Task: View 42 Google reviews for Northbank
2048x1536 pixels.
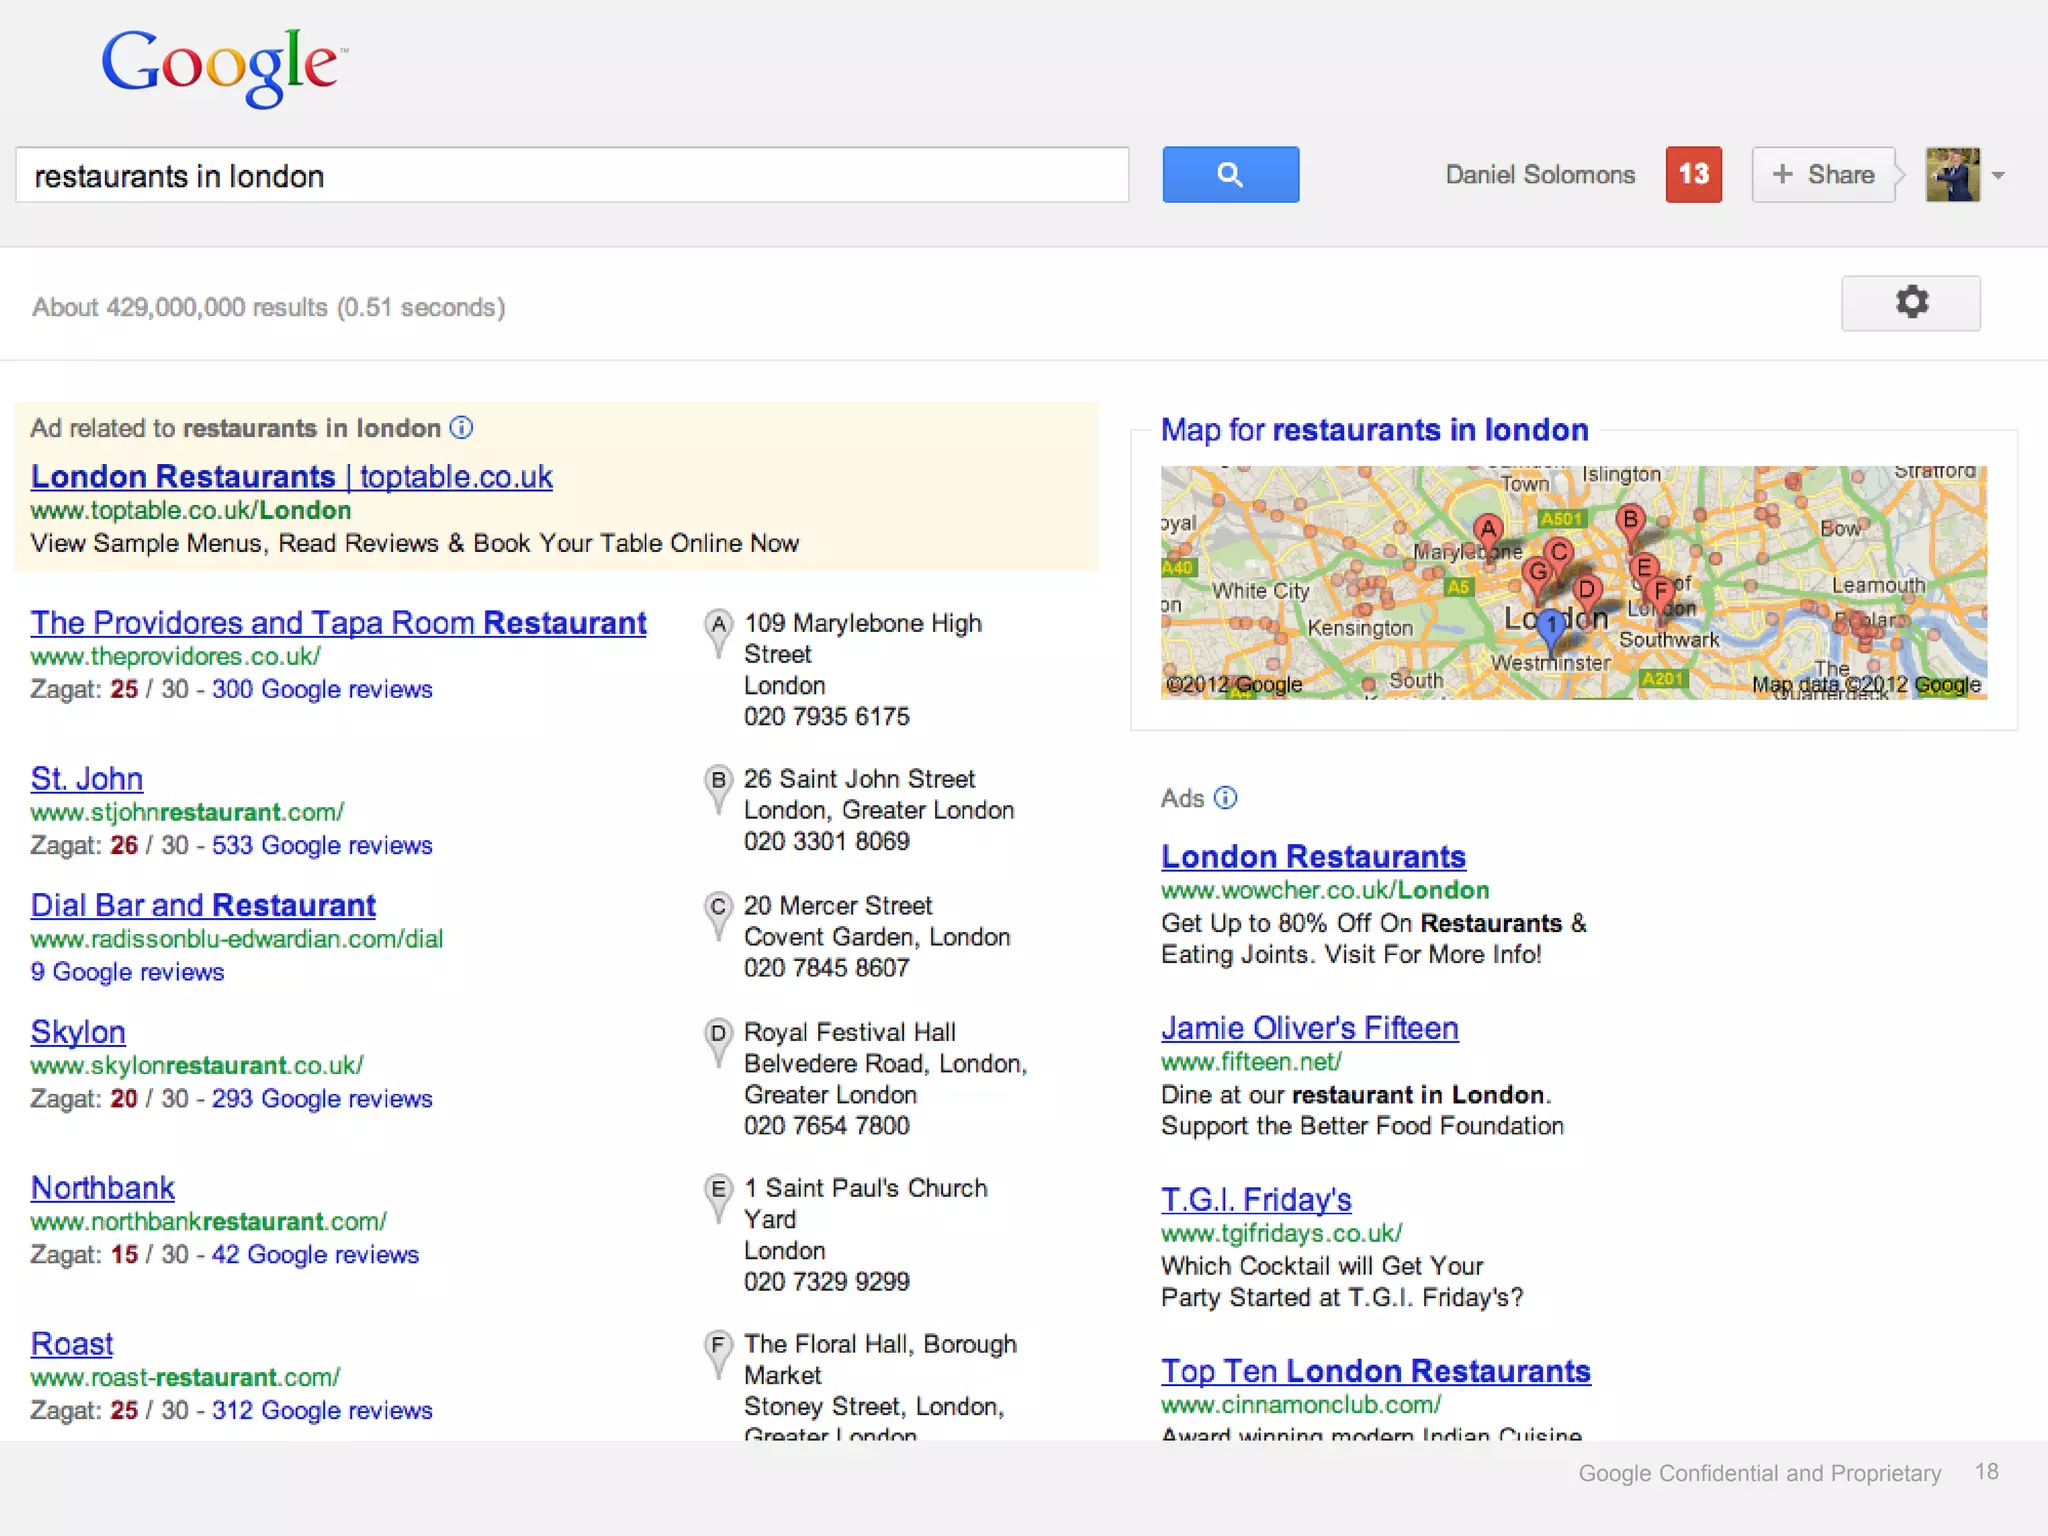Action: 315,1255
